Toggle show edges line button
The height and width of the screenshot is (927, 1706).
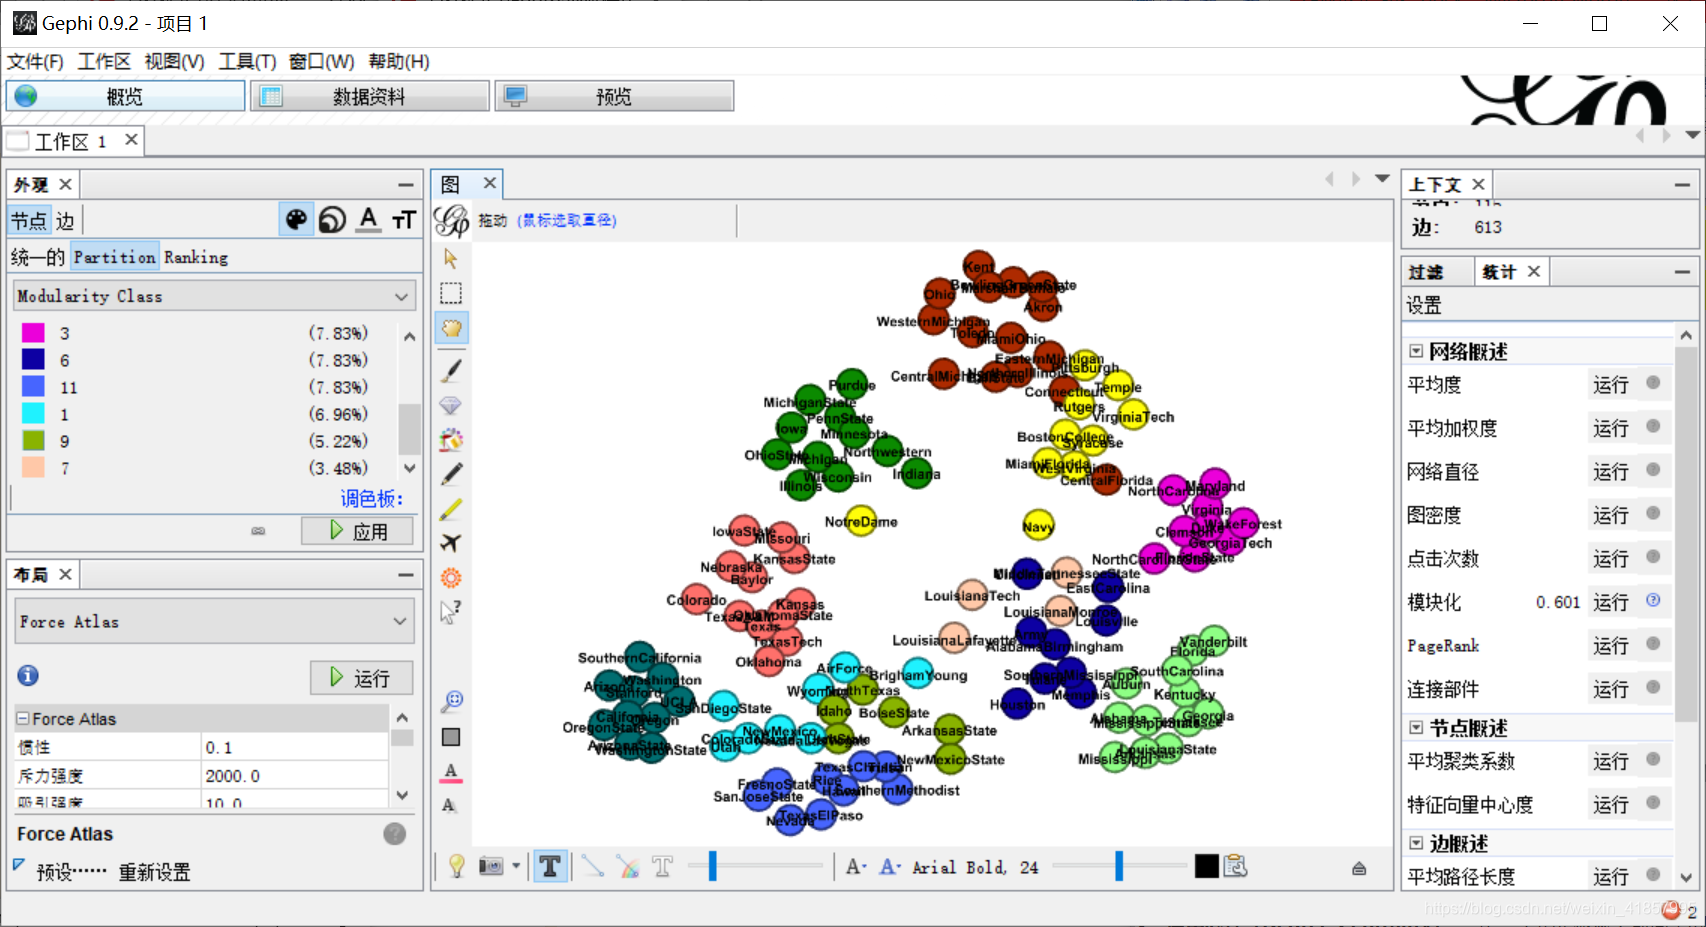(592, 867)
